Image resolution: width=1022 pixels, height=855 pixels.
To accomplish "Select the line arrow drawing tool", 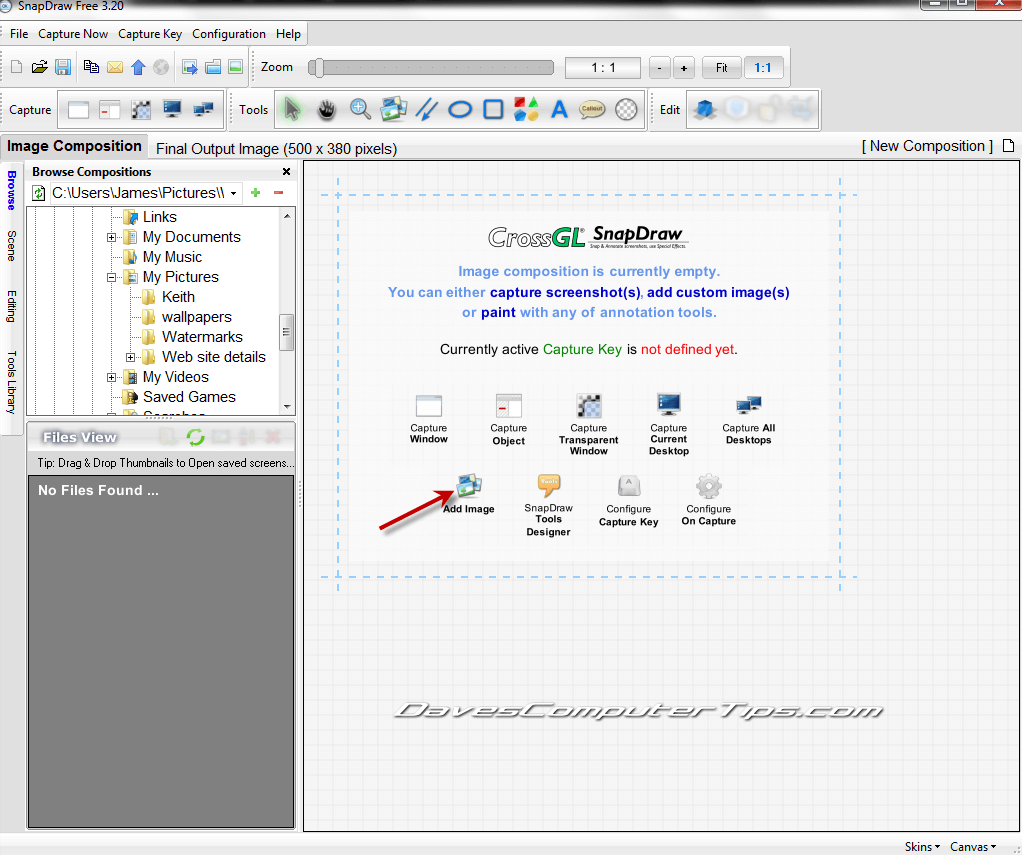I will click(x=427, y=109).
